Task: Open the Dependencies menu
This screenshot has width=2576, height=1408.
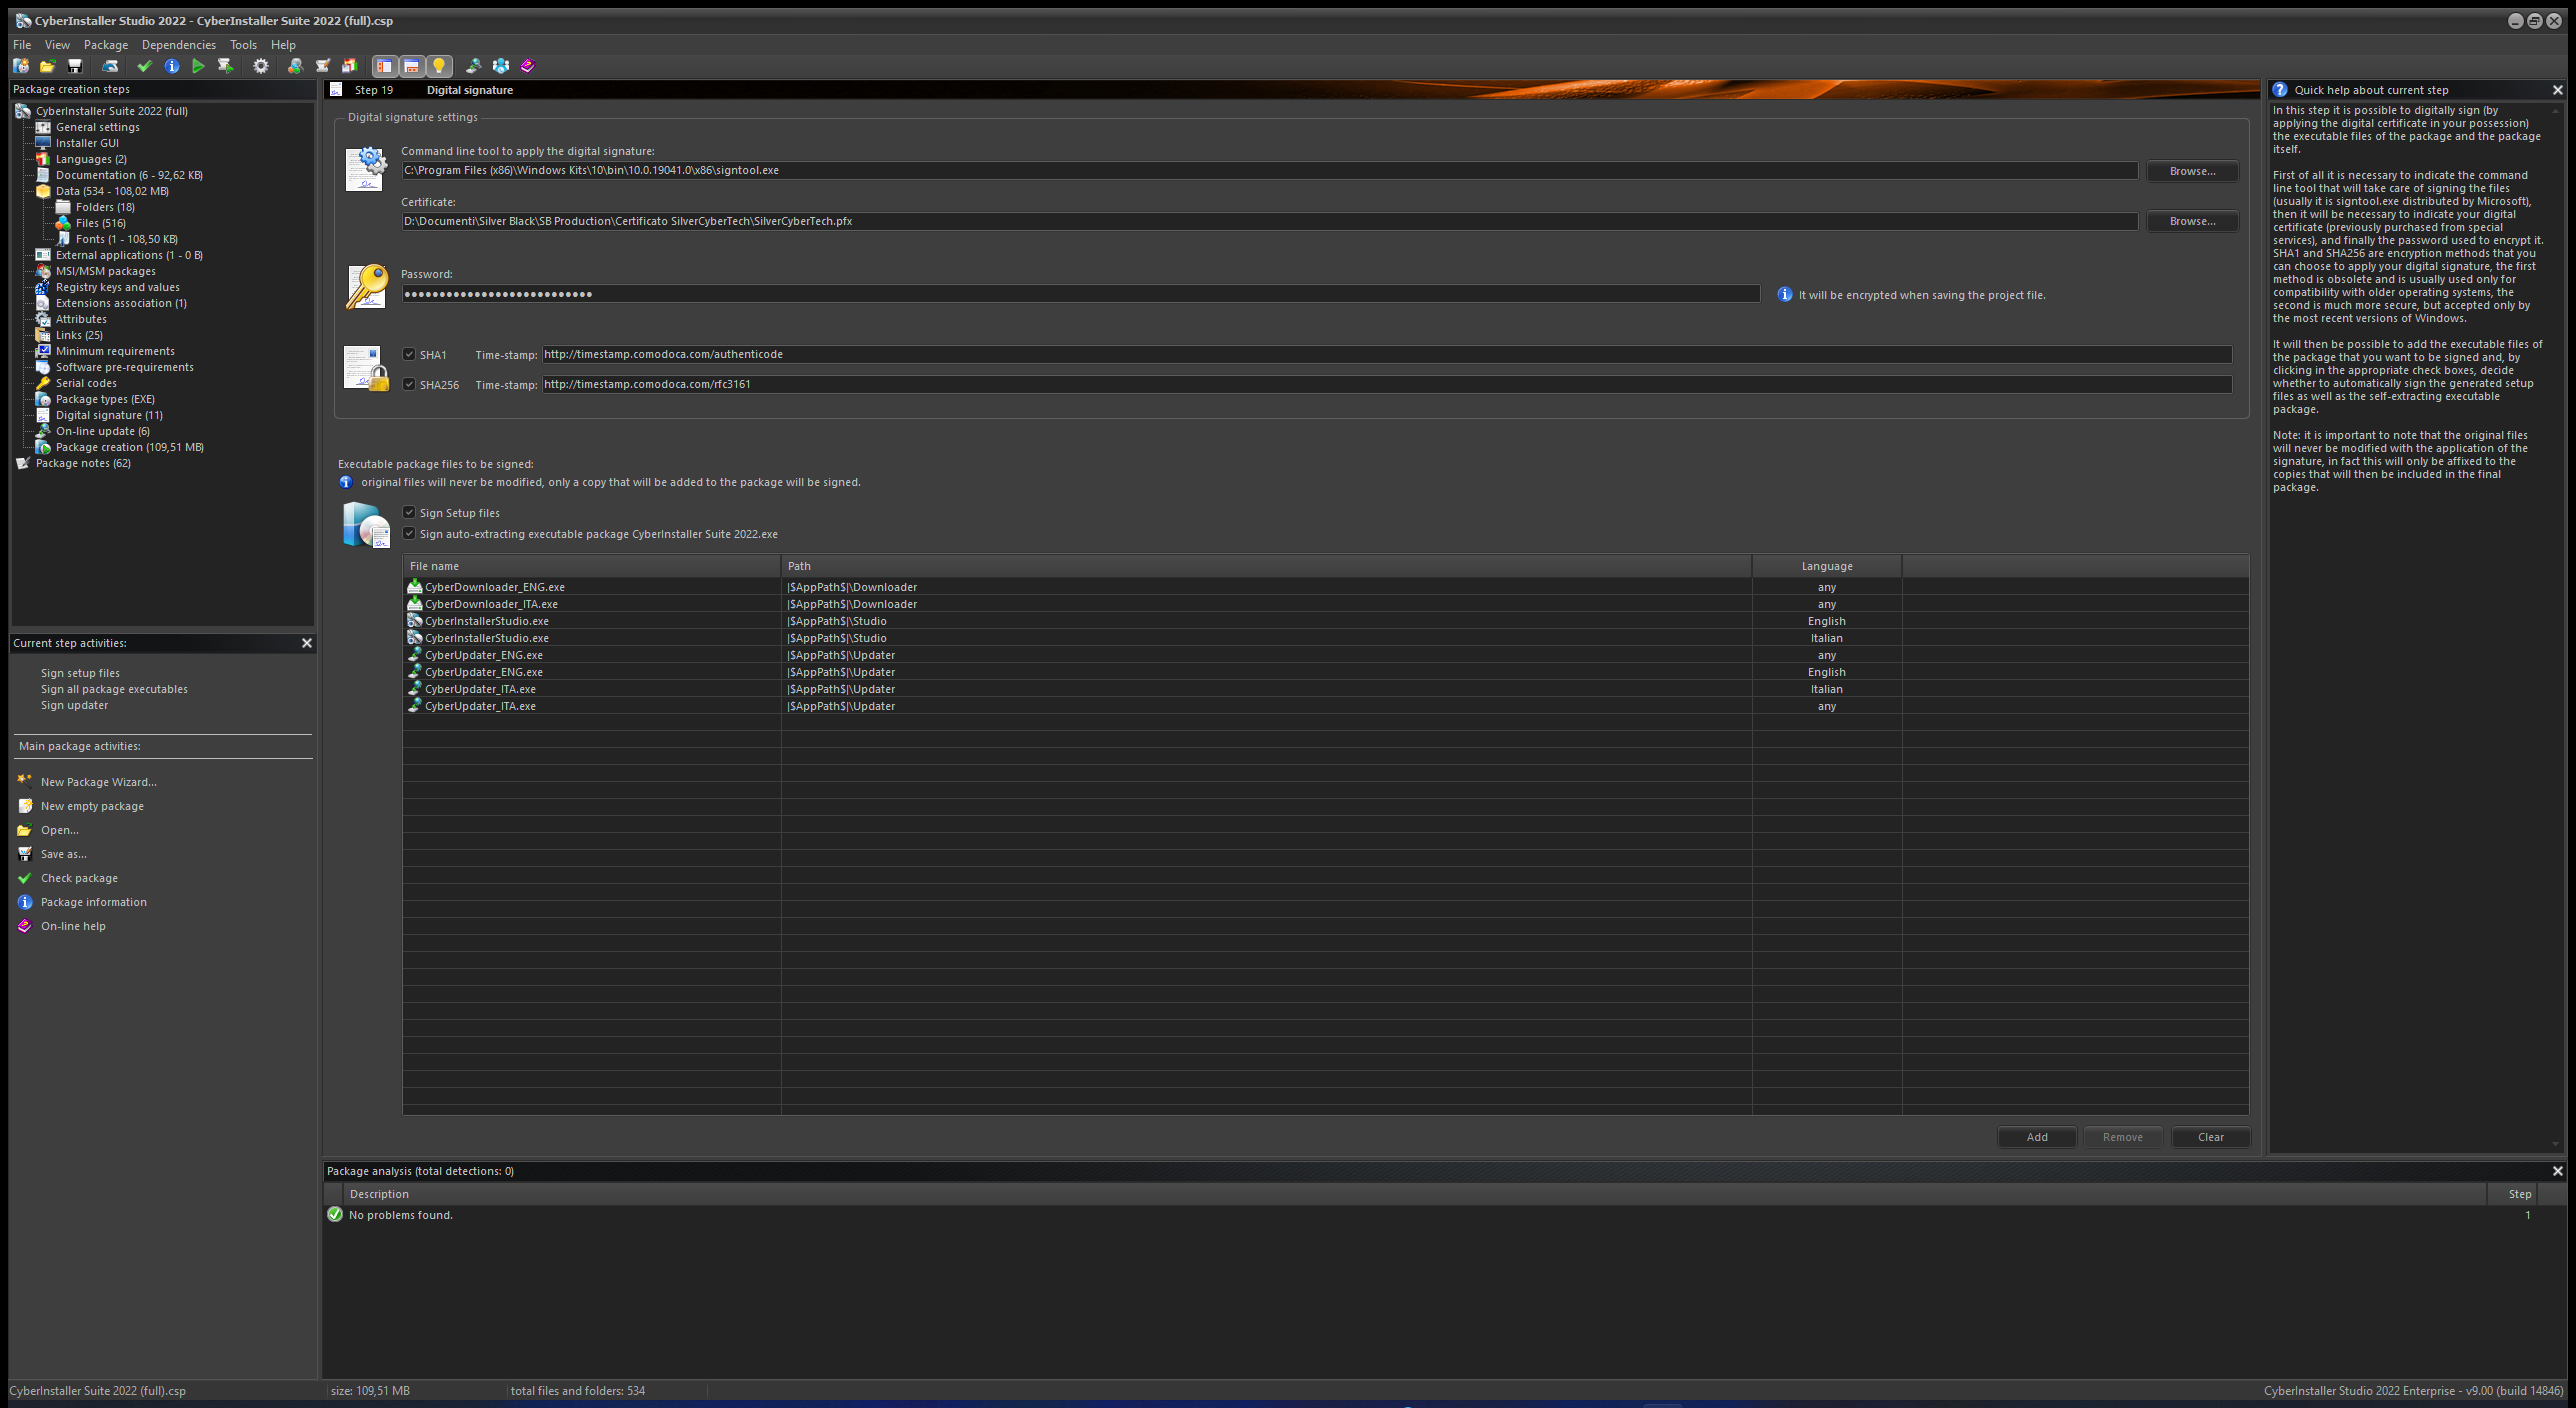Action: pyautogui.click(x=179, y=45)
